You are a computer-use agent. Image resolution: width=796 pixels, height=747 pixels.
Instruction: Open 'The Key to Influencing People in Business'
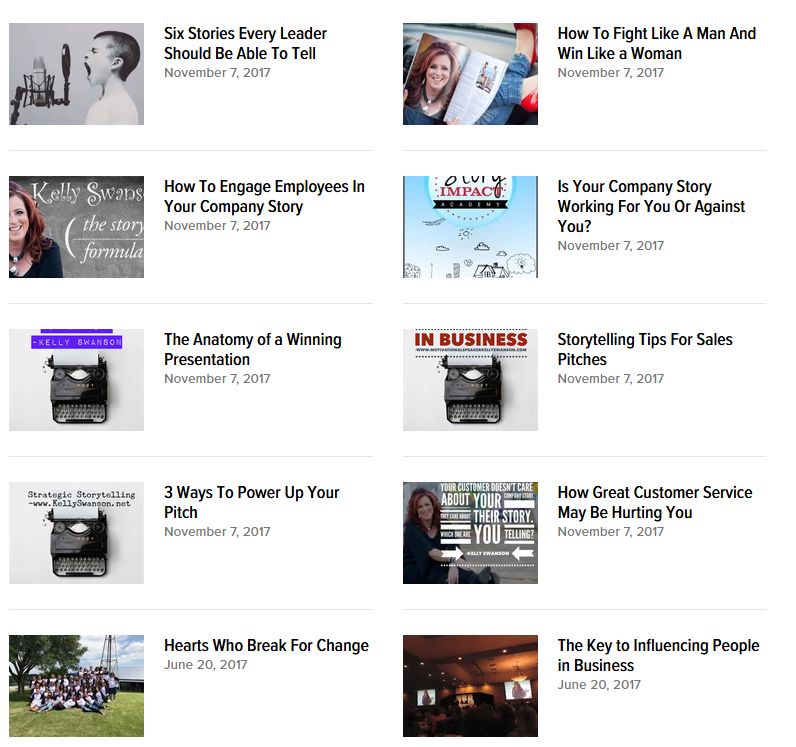pyautogui.click(x=658, y=655)
